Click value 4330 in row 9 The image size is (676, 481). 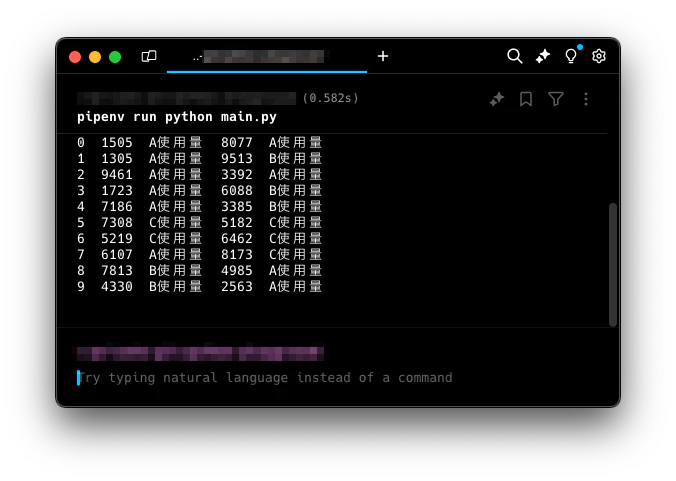[117, 286]
